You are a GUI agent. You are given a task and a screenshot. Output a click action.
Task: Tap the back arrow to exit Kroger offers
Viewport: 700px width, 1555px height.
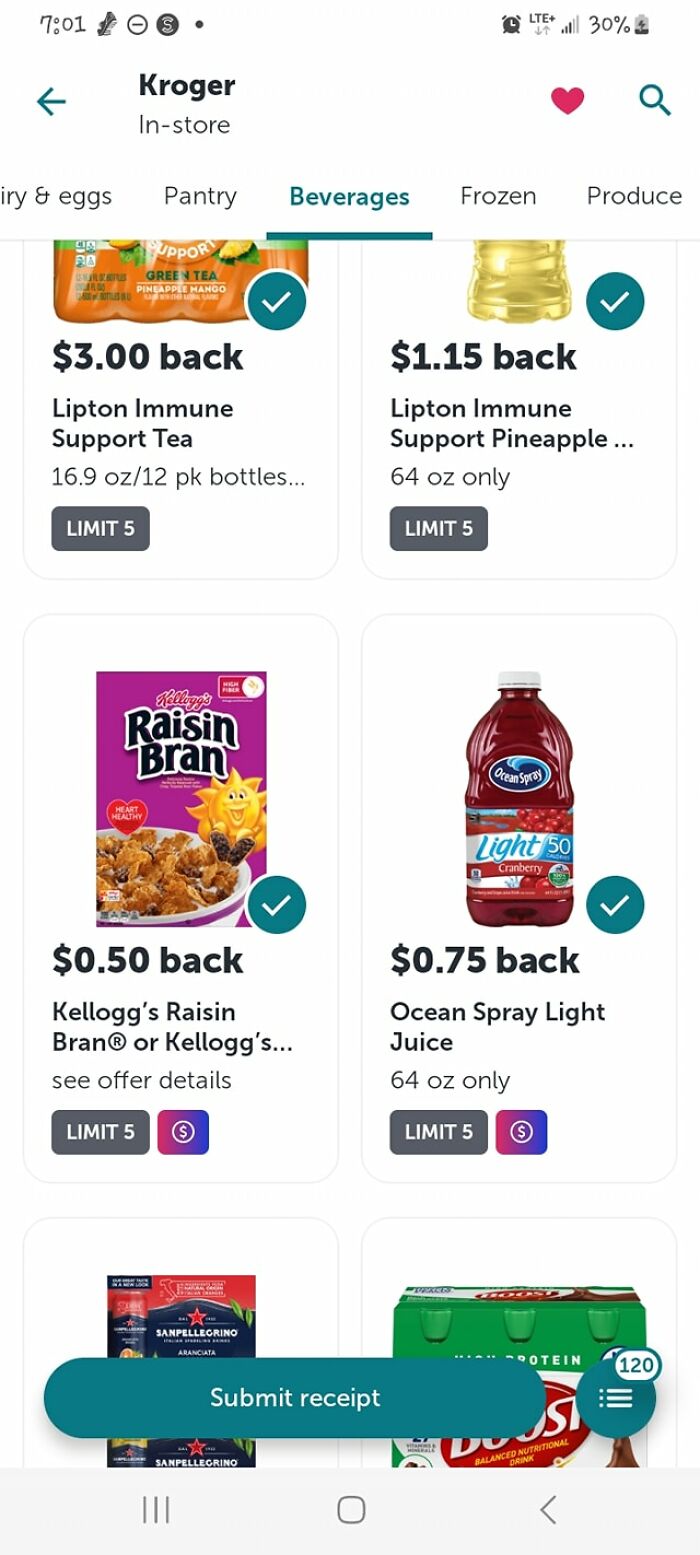point(50,100)
